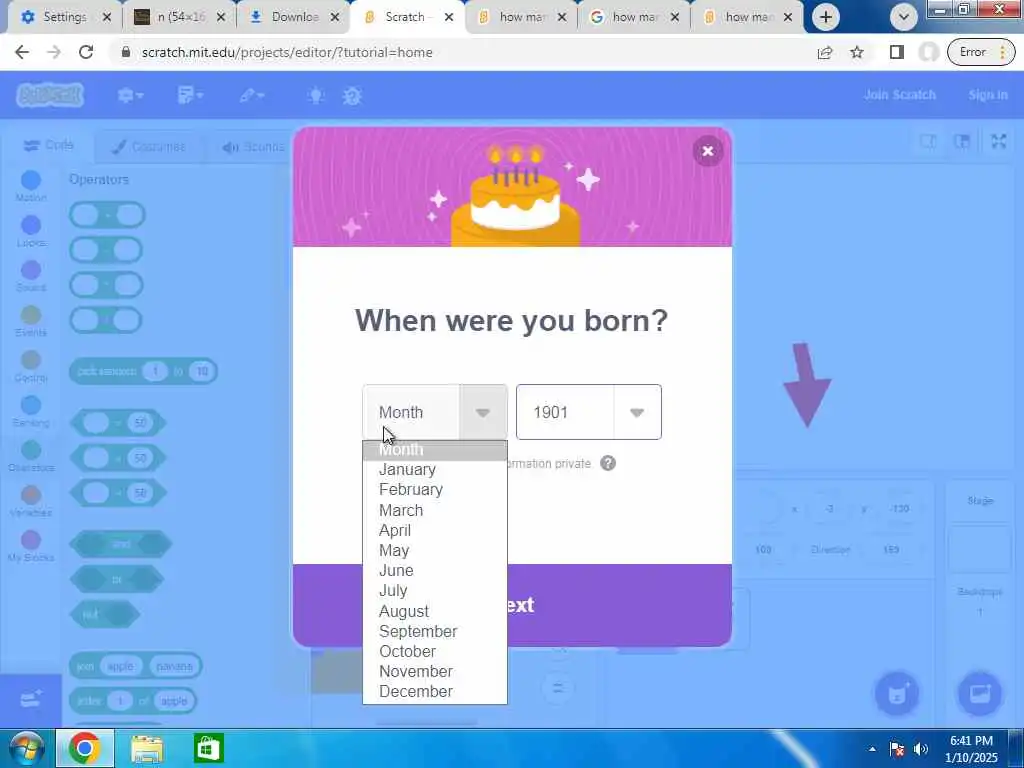Click the Scratch logo
This screenshot has width=1024, height=768.
pyautogui.click(x=50, y=95)
